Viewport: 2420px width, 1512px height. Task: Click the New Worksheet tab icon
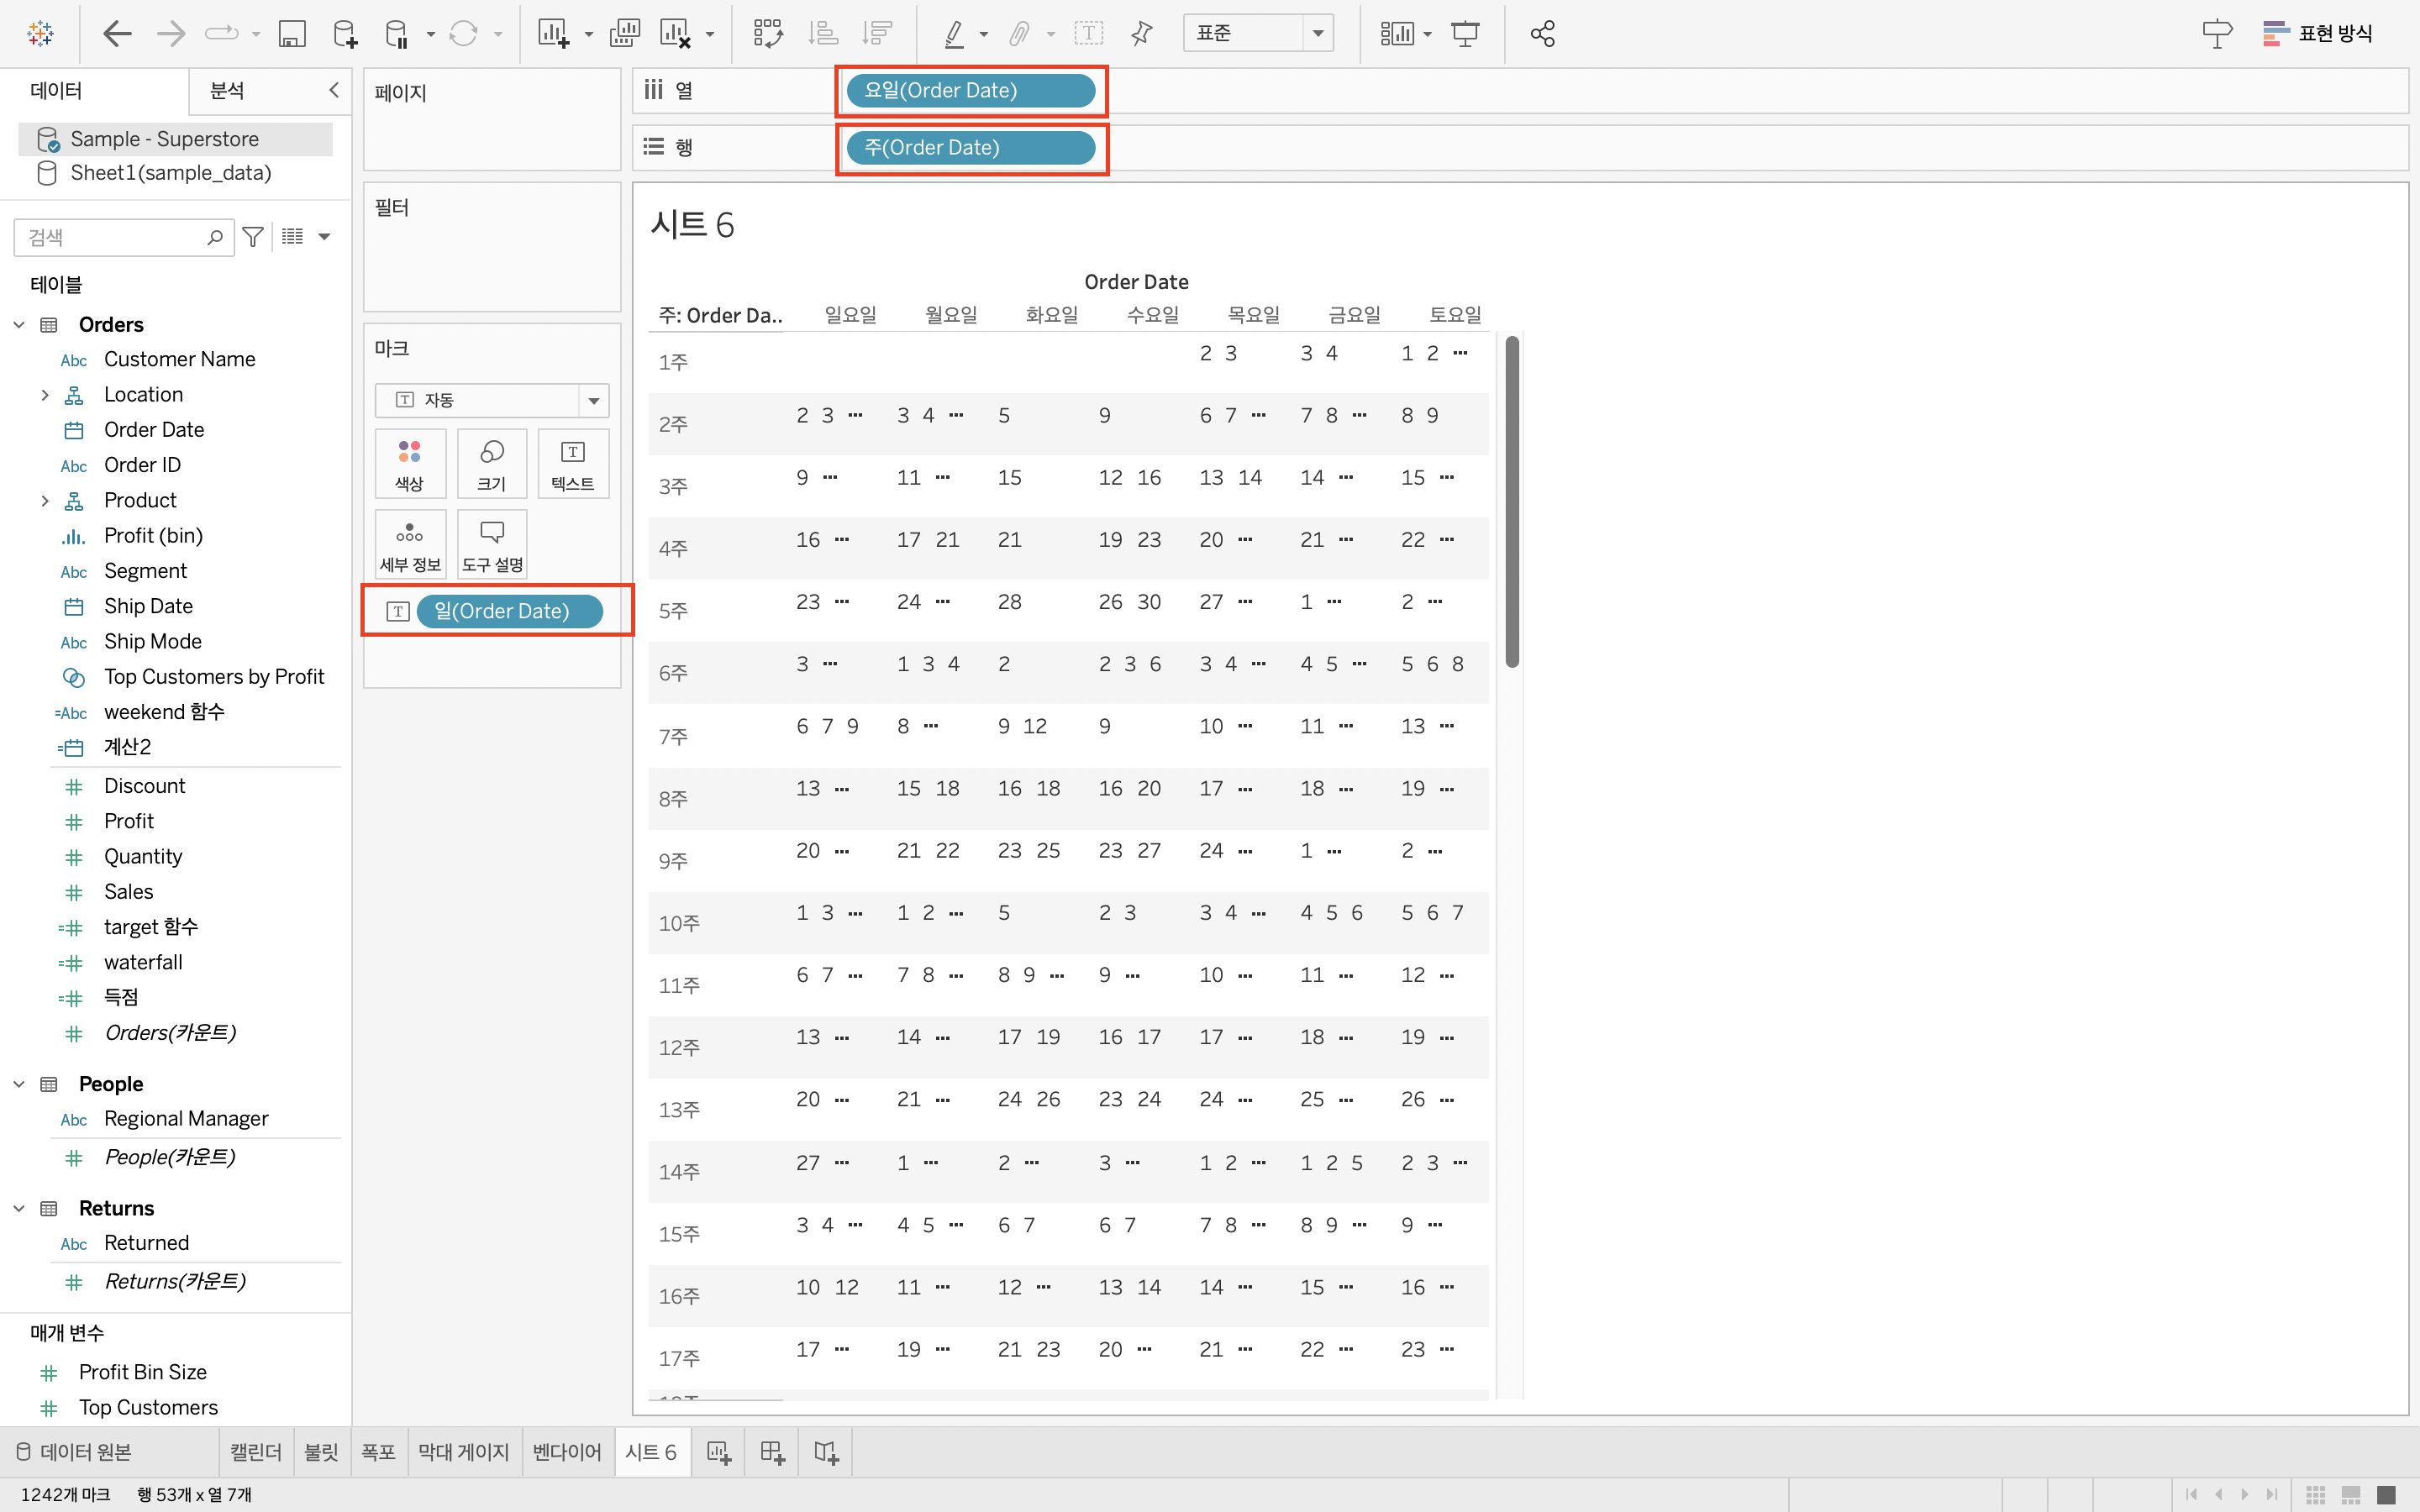[x=719, y=1452]
